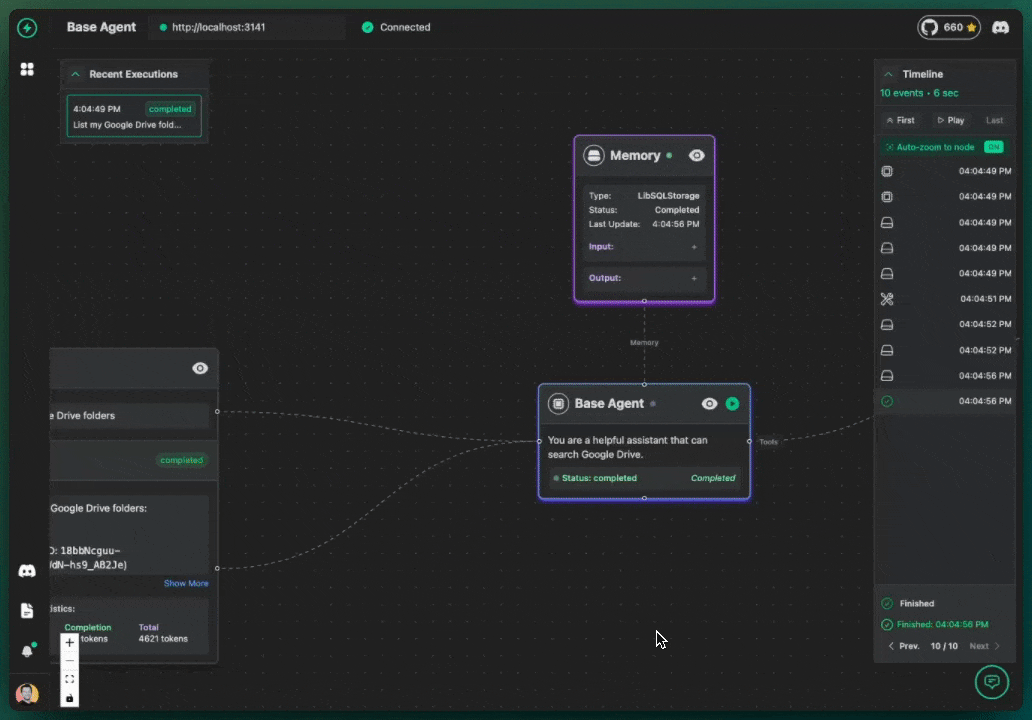Open the Discord icon in the header
The width and height of the screenshot is (1032, 720).
click(x=1000, y=28)
